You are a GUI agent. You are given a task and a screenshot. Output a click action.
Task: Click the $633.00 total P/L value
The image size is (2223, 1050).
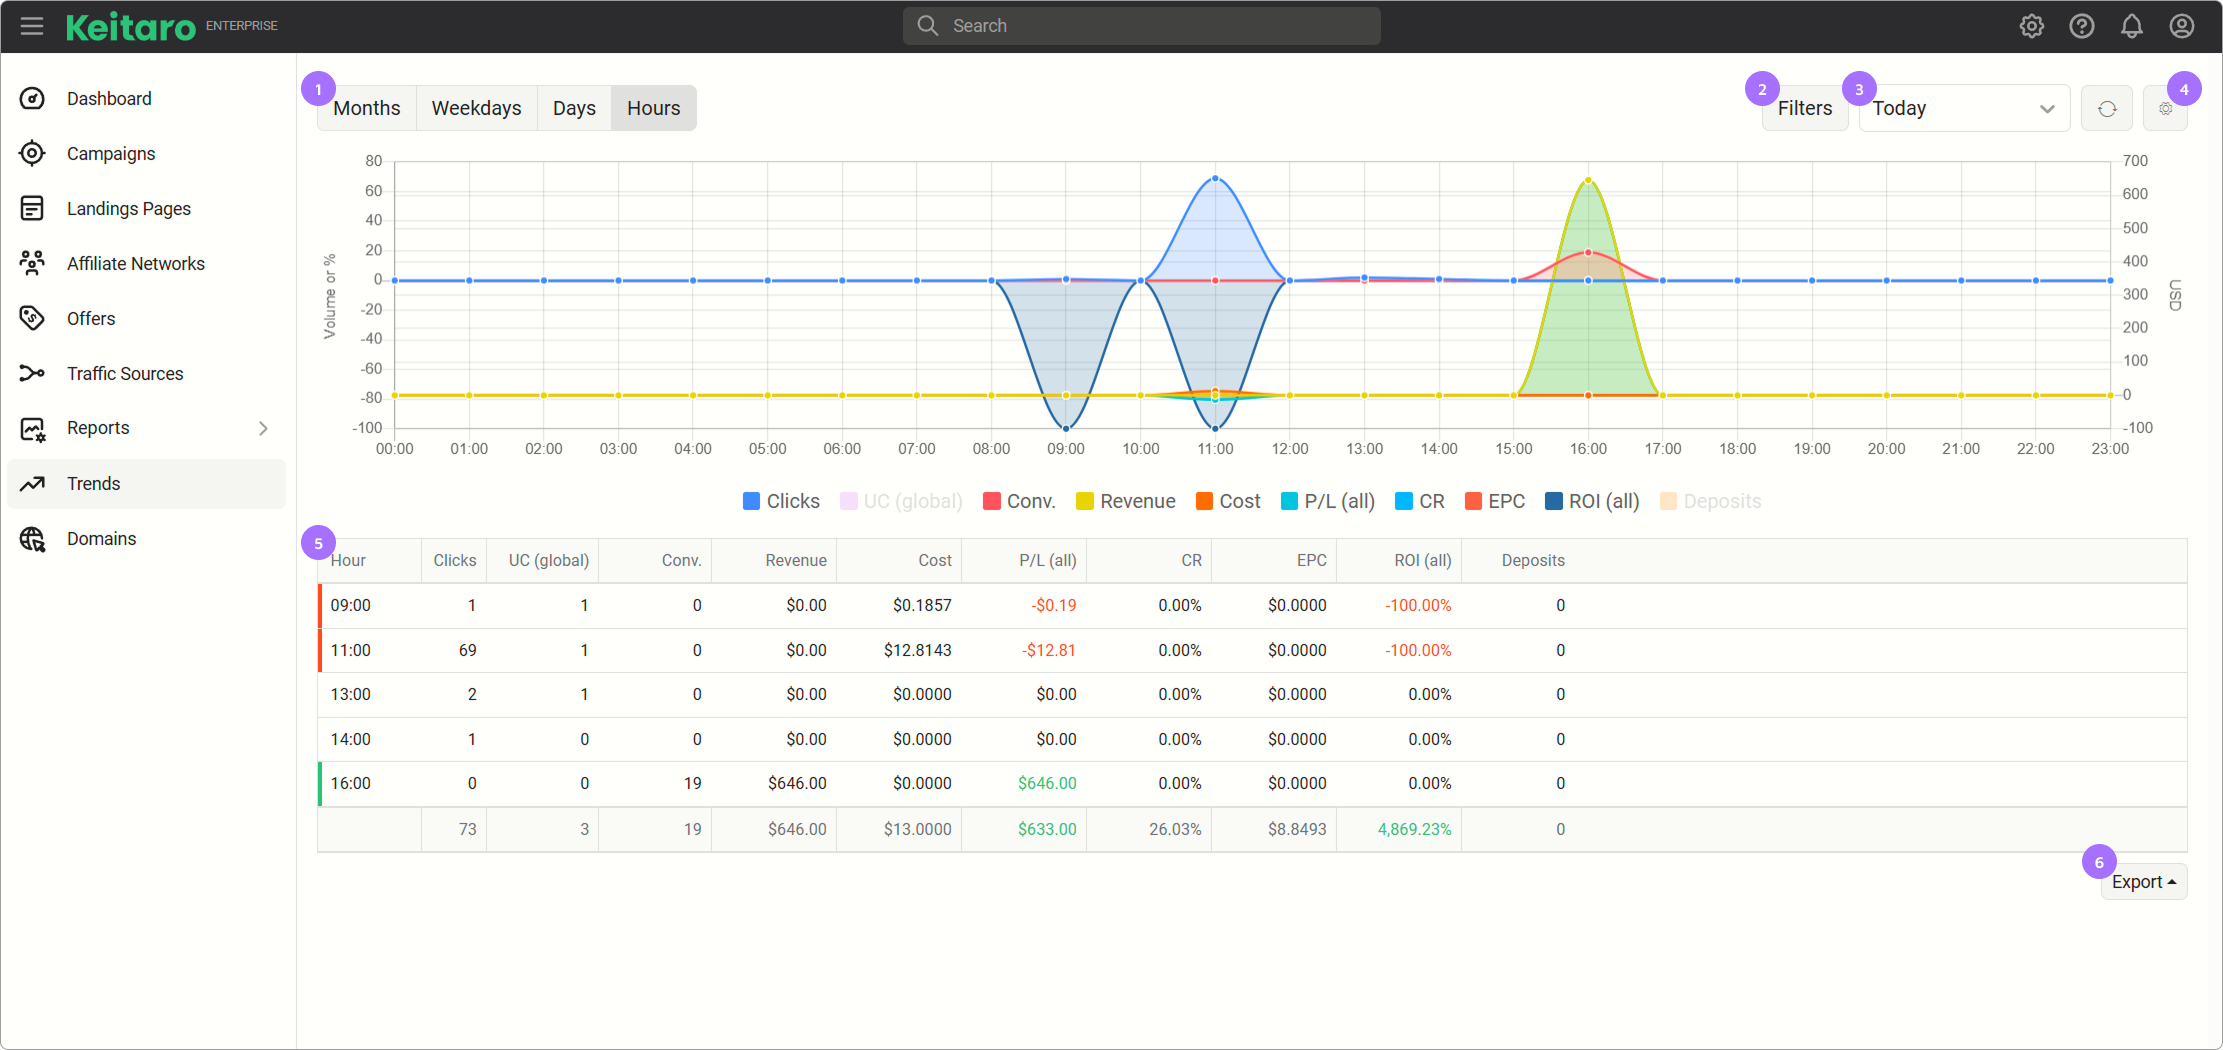pyautogui.click(x=1047, y=829)
